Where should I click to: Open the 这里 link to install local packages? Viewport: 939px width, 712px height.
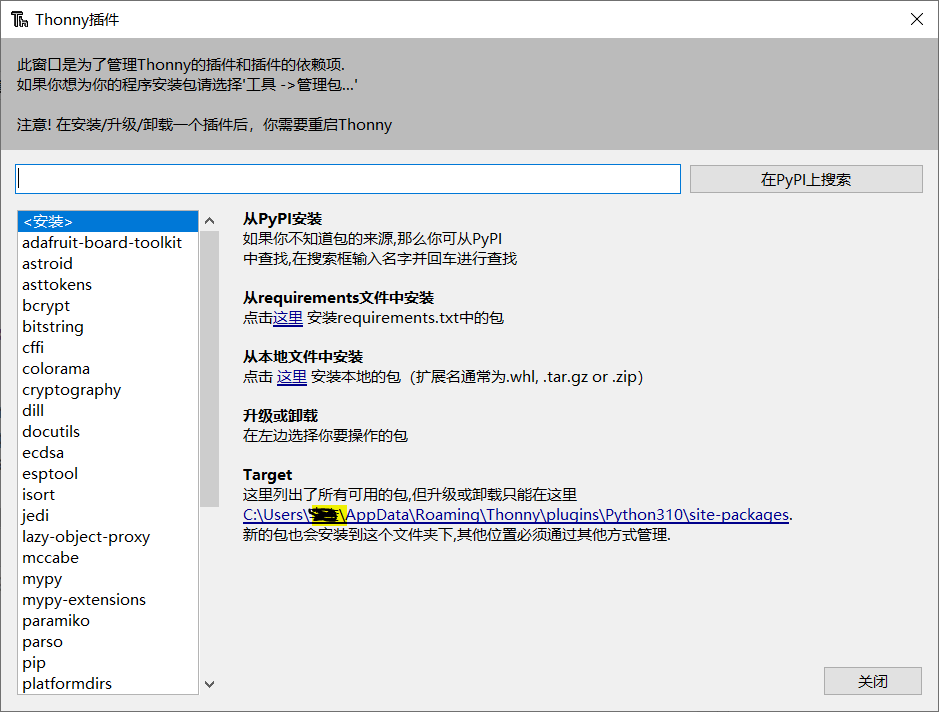290,377
